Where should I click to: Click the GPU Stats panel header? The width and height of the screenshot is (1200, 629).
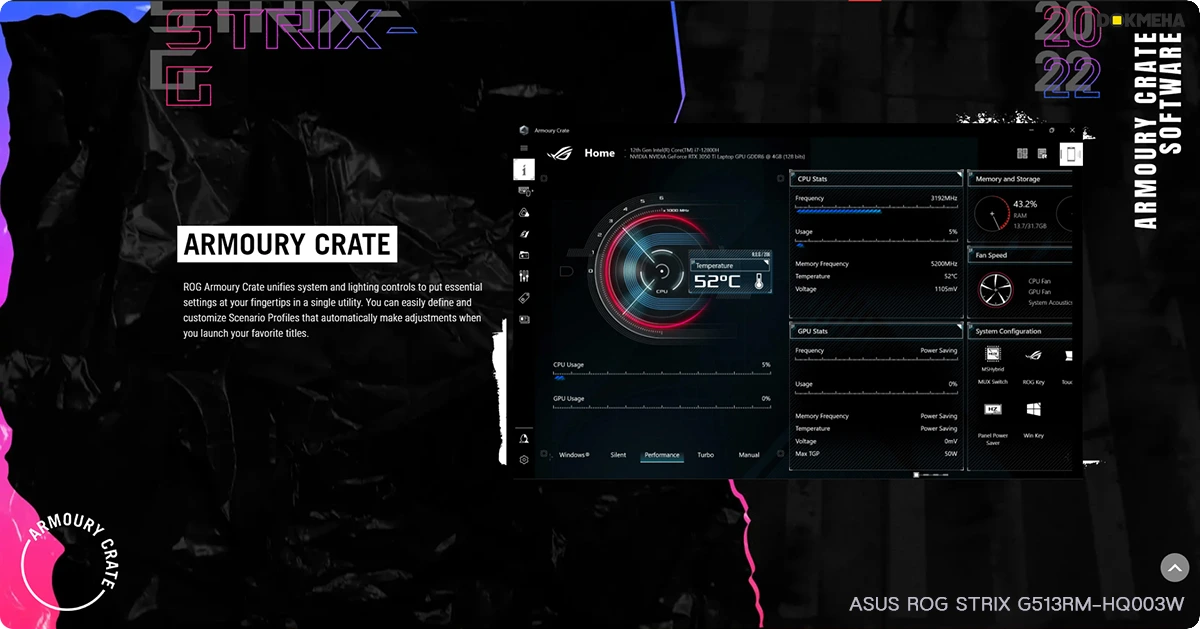point(876,331)
